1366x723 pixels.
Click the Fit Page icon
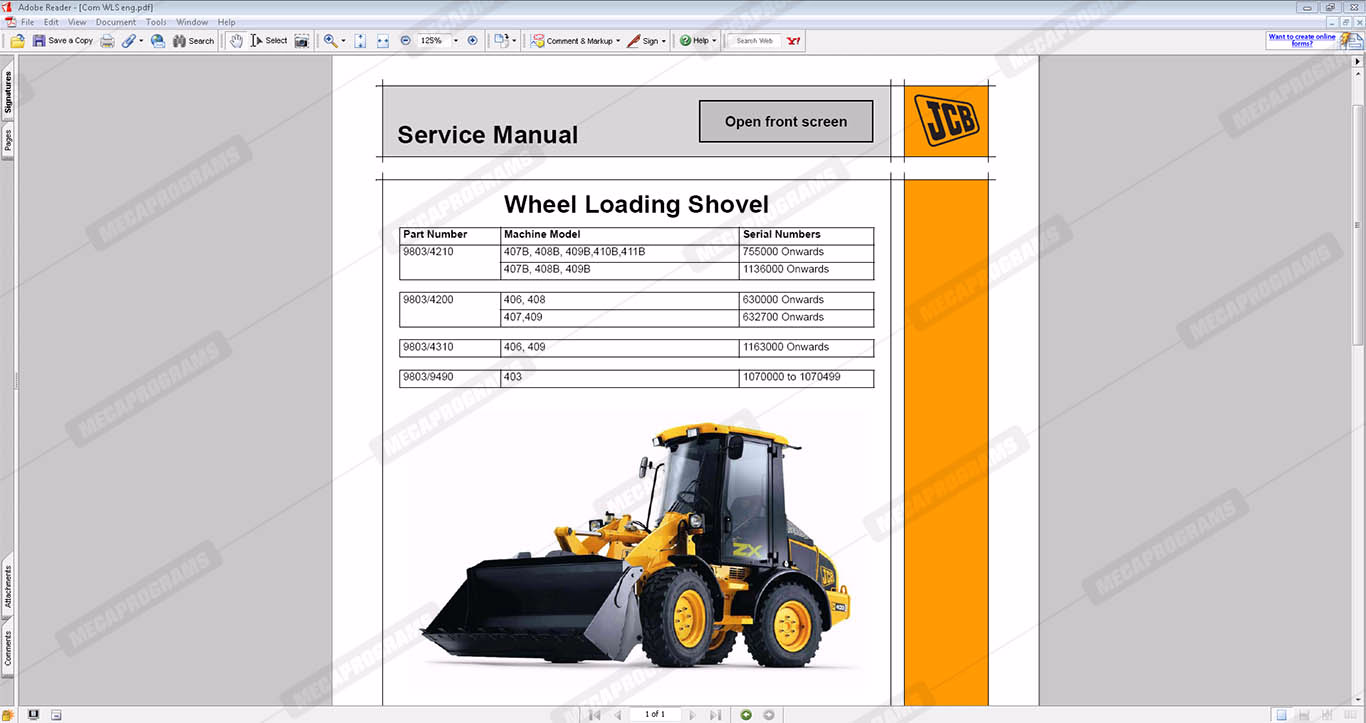pyautogui.click(x=360, y=41)
